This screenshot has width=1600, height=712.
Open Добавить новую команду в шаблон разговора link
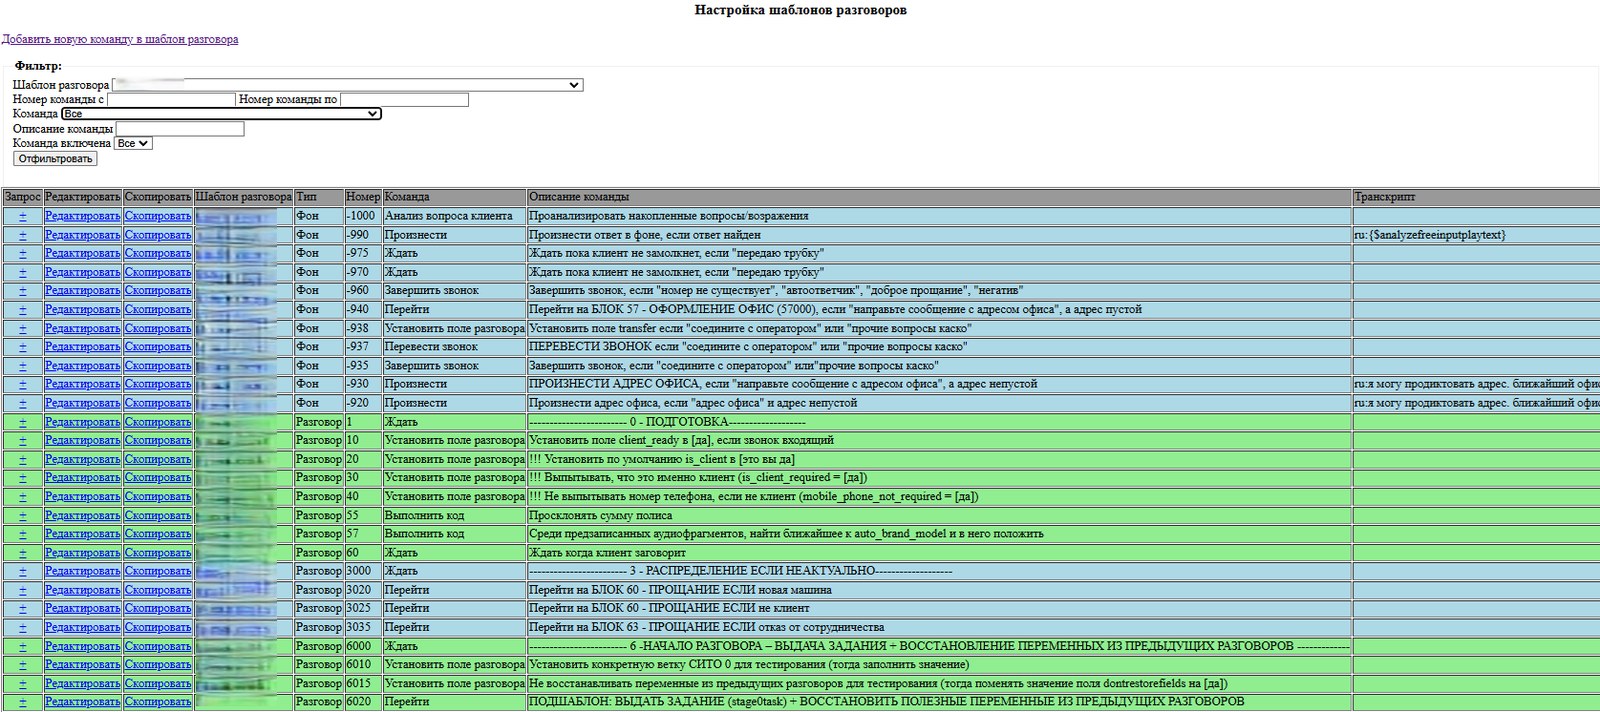pyautogui.click(x=120, y=39)
